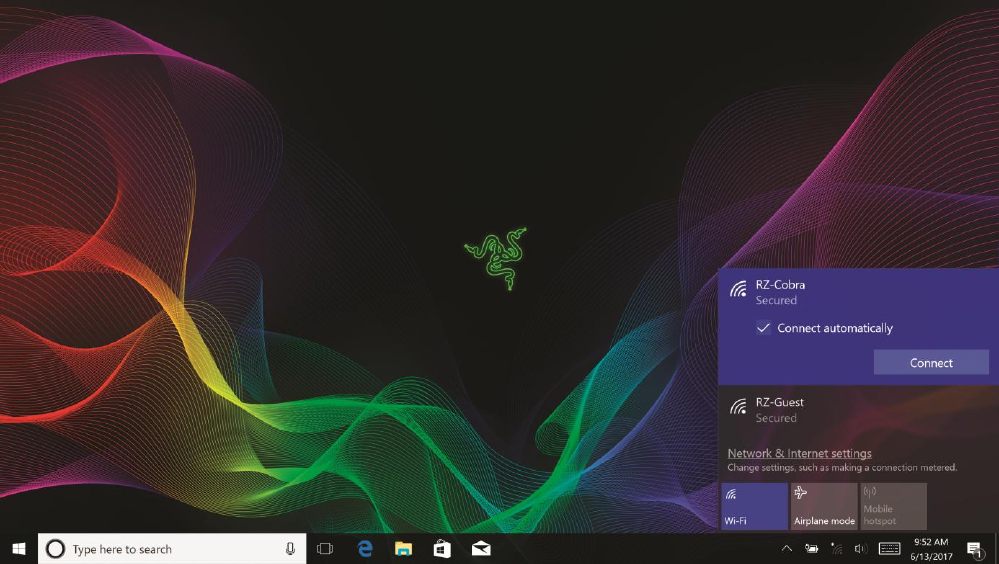Image resolution: width=999 pixels, height=564 pixels.
Task: Toggle the Wi-Fi quick action tile
Action: point(754,506)
